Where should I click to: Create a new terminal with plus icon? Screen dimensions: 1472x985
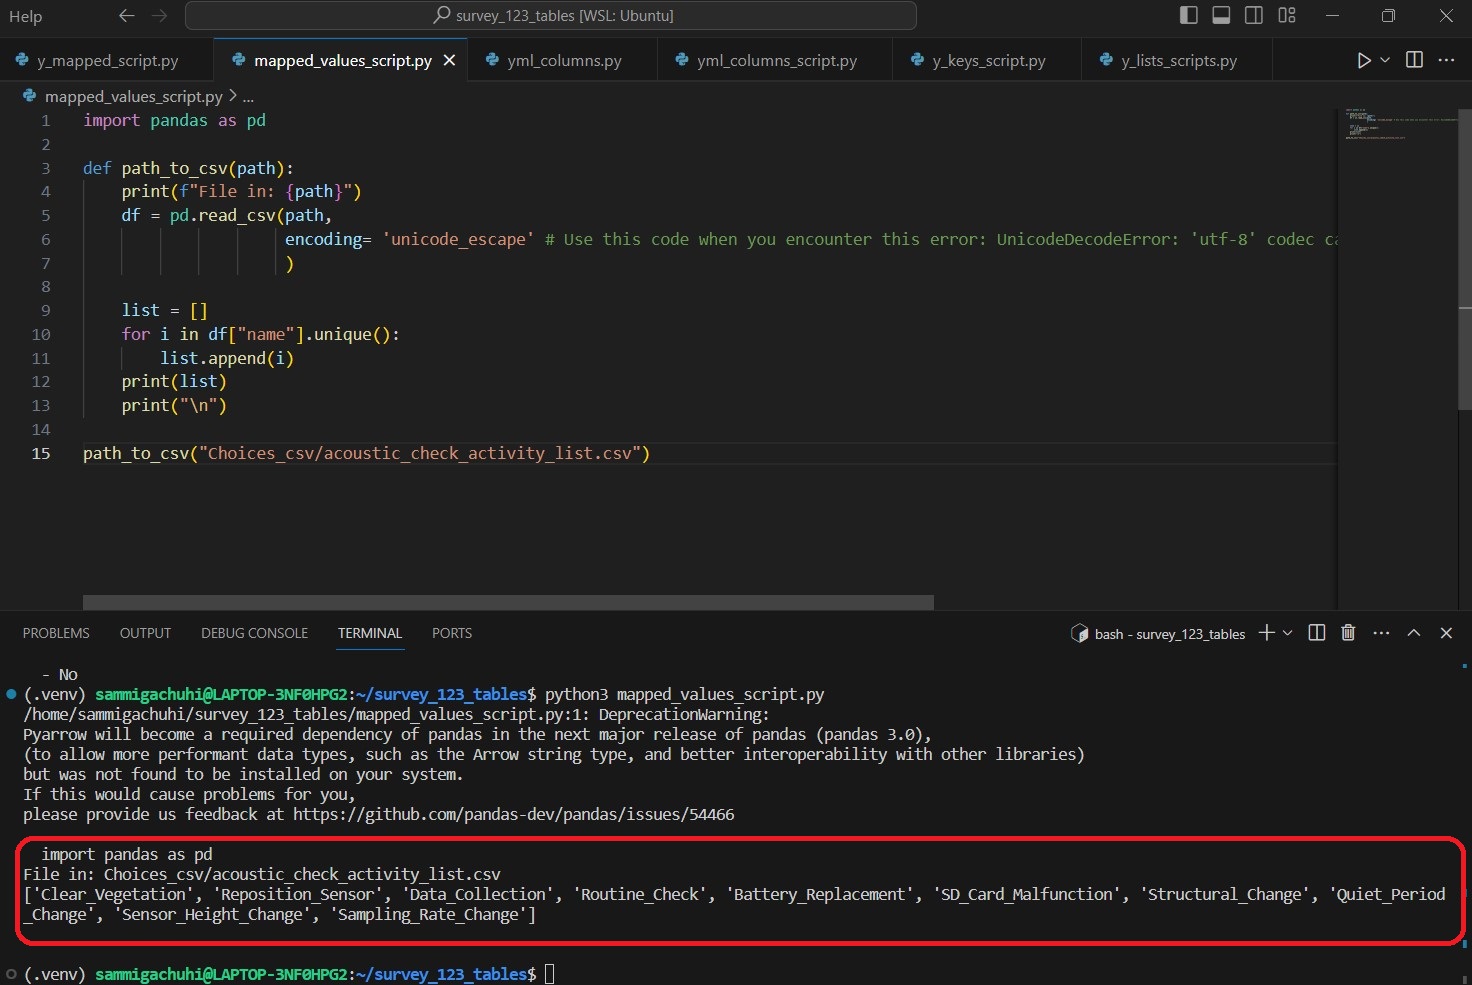tap(1266, 632)
